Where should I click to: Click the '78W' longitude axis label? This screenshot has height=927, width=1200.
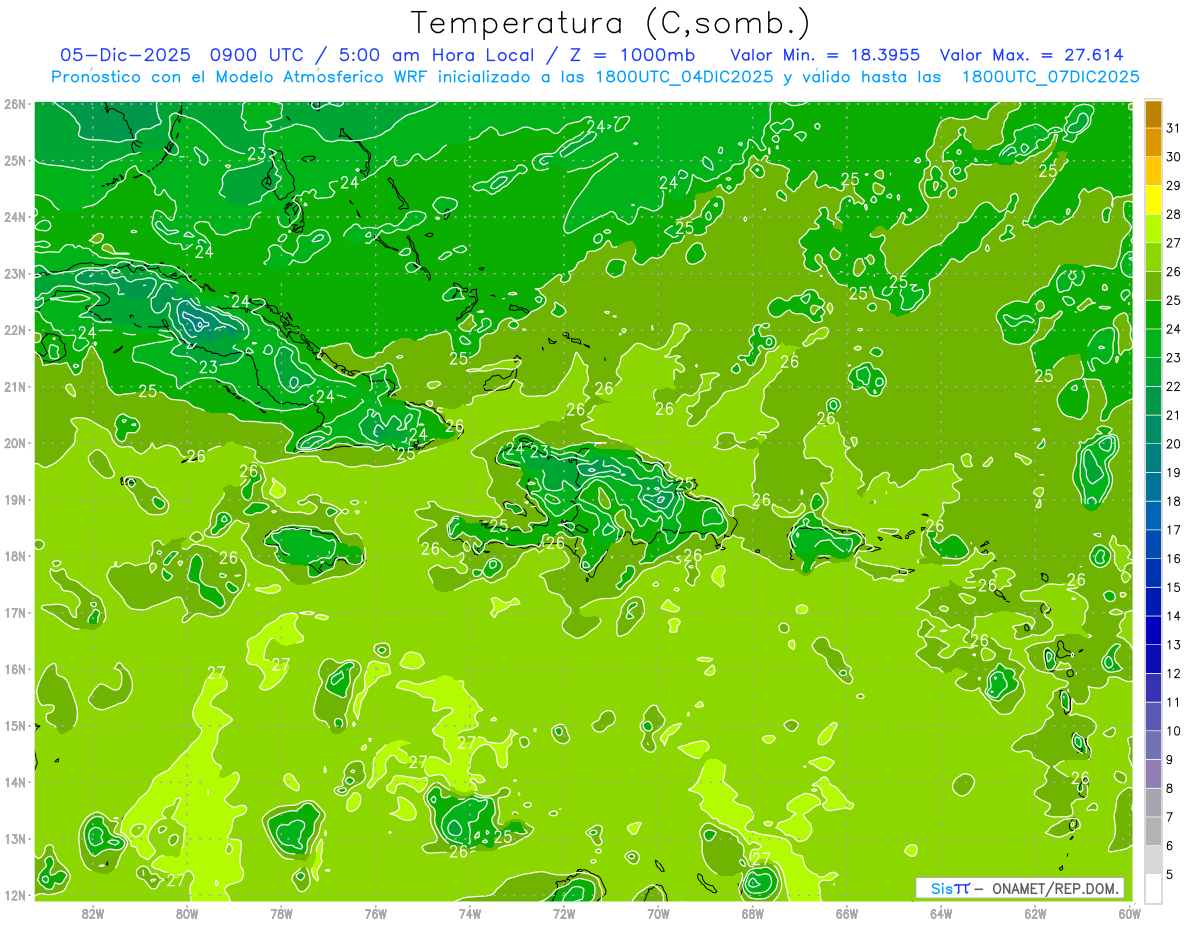pyautogui.click(x=281, y=913)
